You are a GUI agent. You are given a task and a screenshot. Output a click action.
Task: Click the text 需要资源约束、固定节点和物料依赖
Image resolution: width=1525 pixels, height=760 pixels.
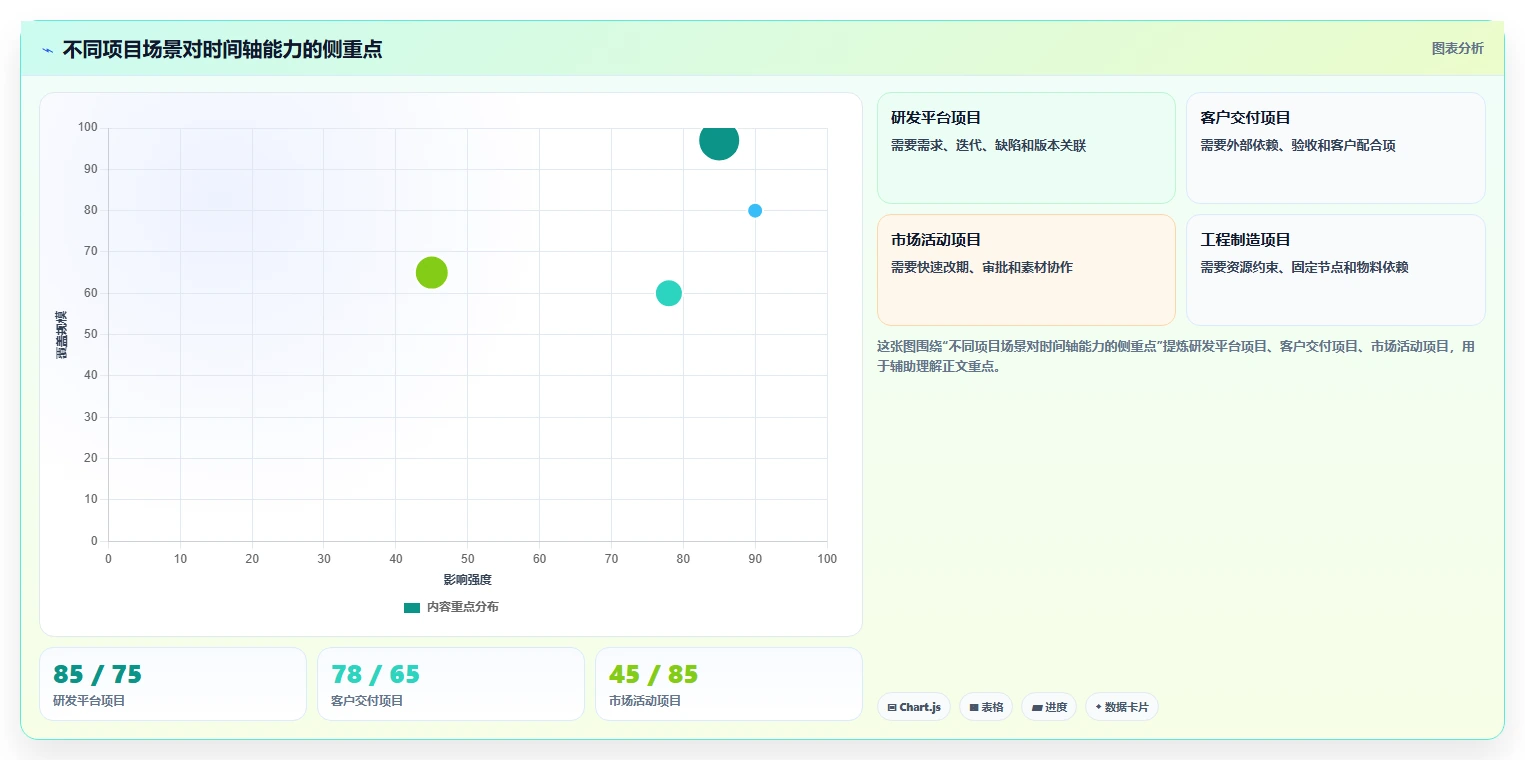click(1304, 268)
